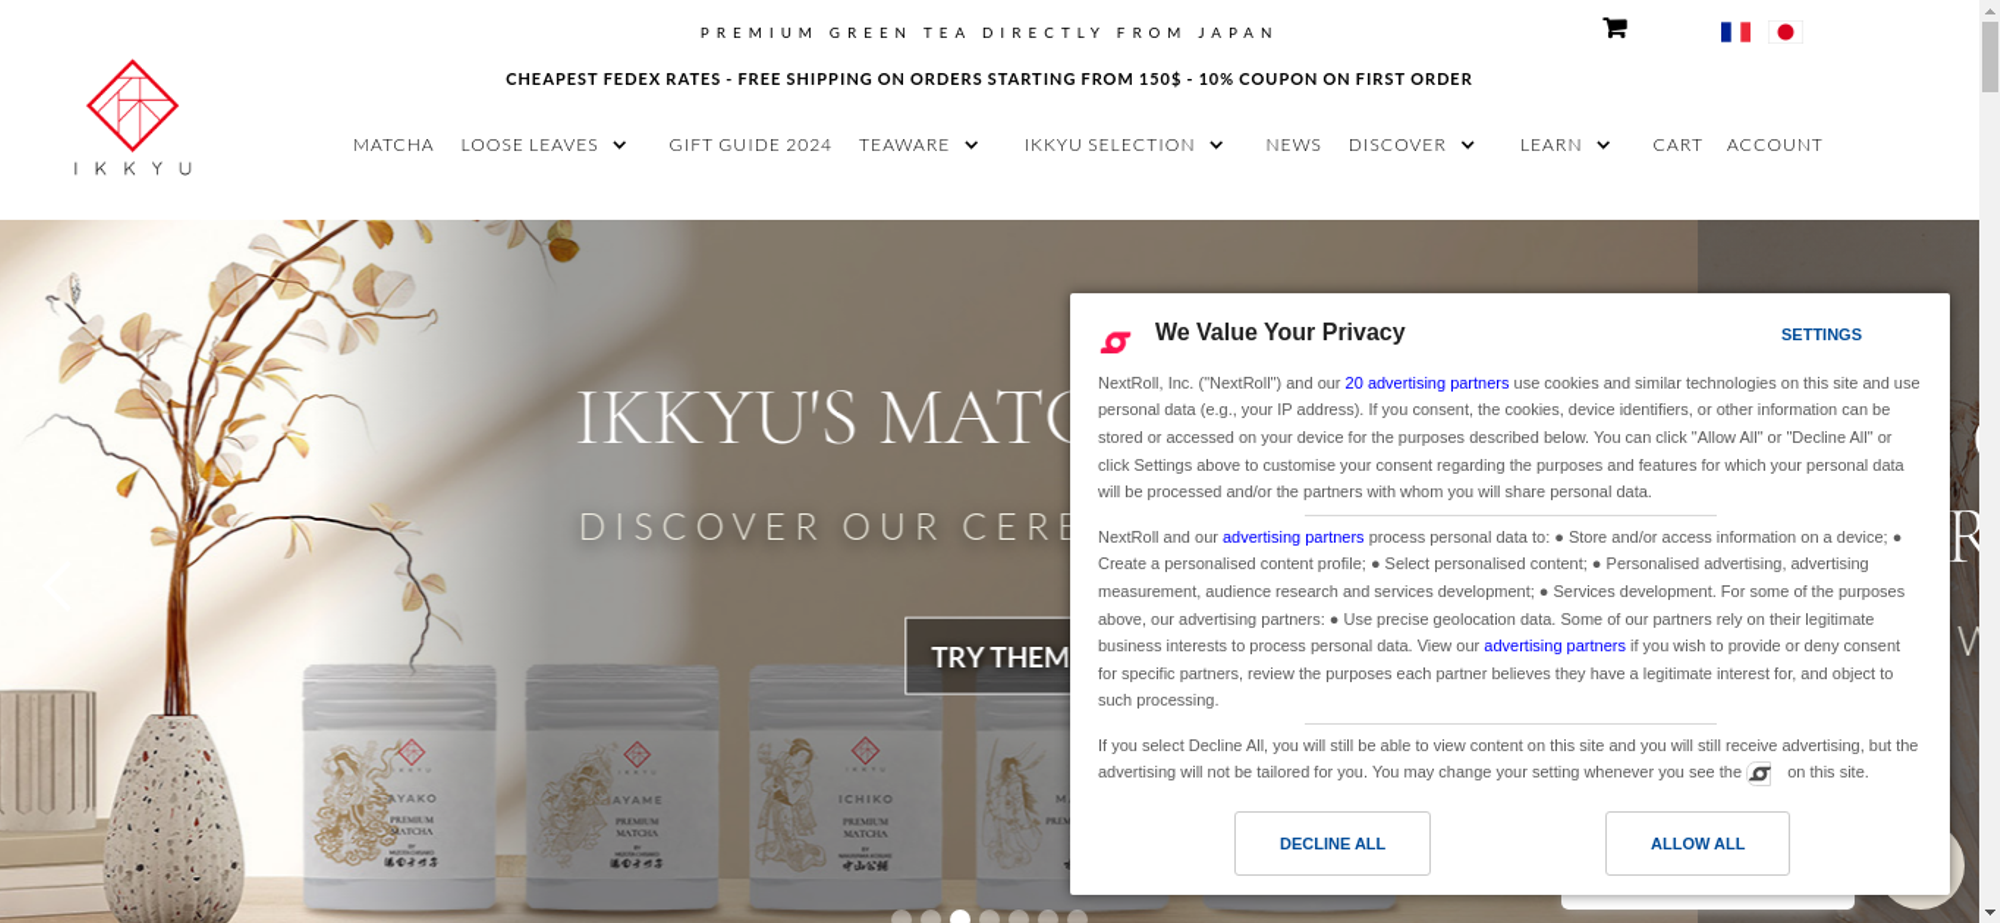
Task: Click the NextRoll logo in privacy header
Action: coord(1116,342)
